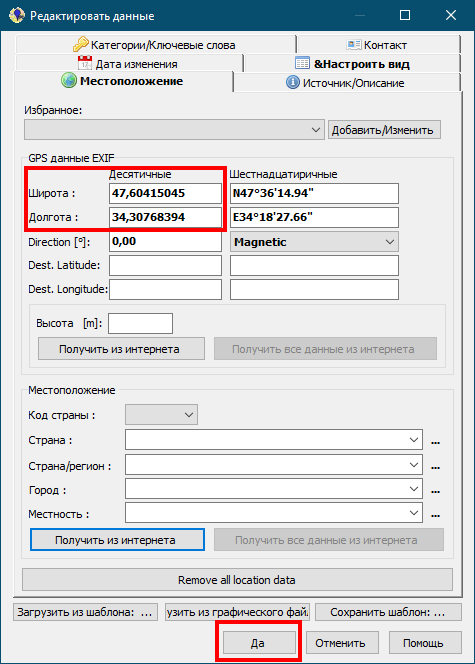Screen dimensions: 475x664
Task: Open the Код страны dropdown
Action: click(x=161, y=415)
